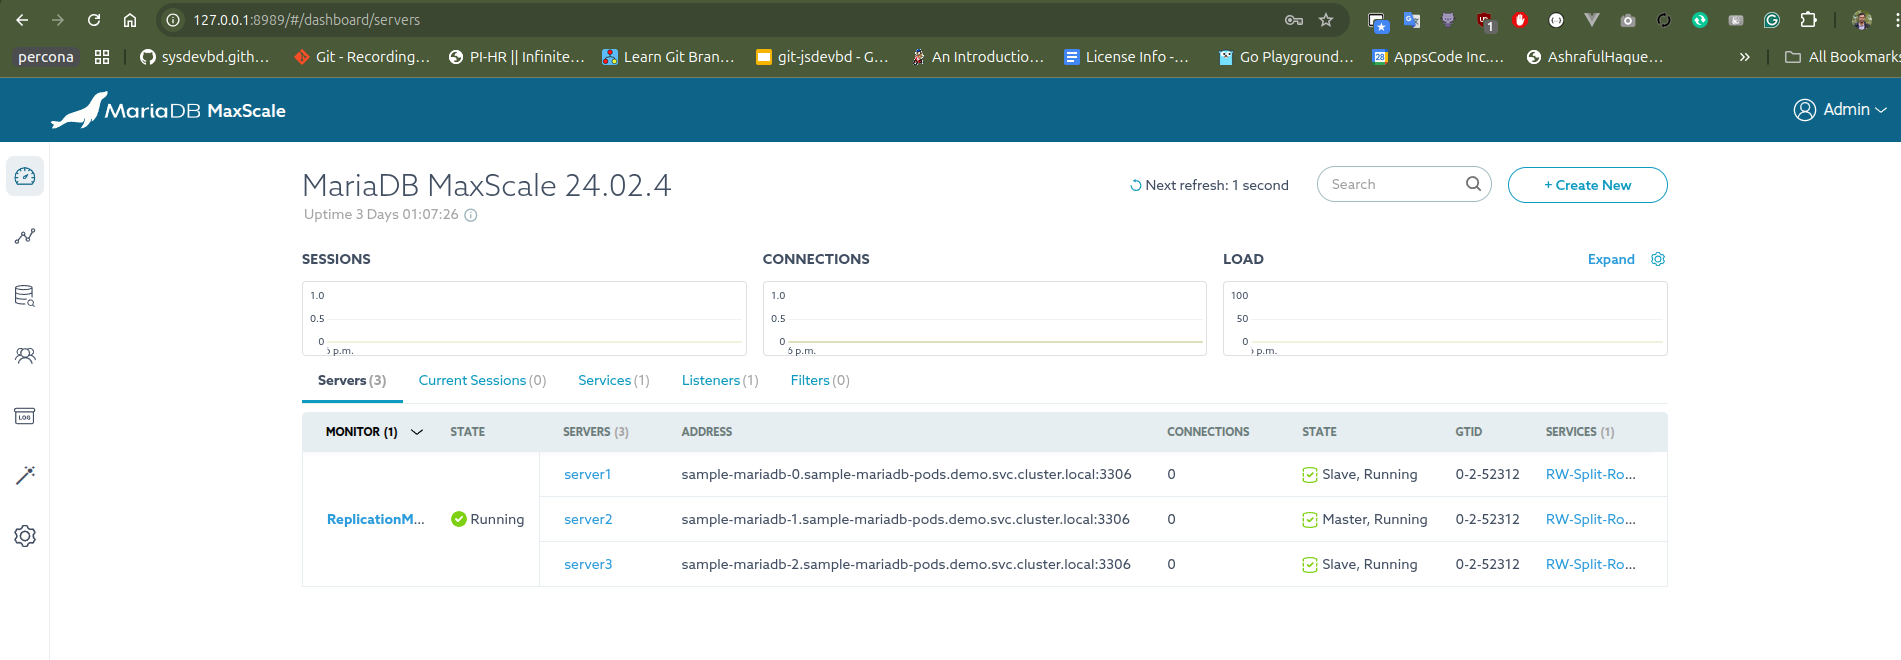The width and height of the screenshot is (1901, 660).
Task: Open the server2 link
Action: (588, 520)
